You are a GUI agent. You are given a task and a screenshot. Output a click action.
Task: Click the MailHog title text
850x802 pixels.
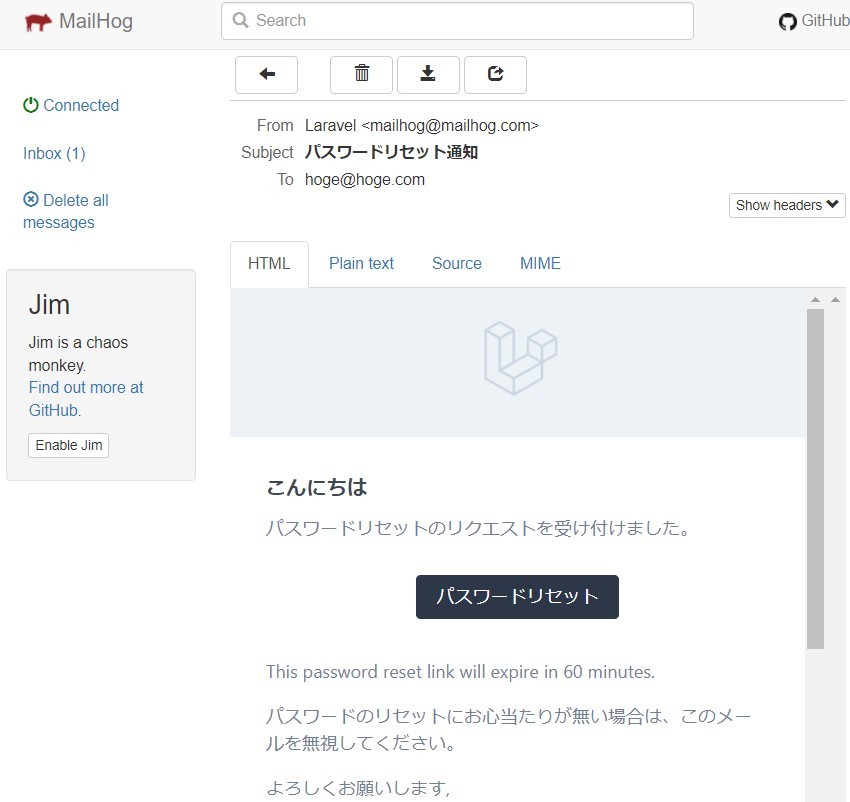(x=95, y=22)
